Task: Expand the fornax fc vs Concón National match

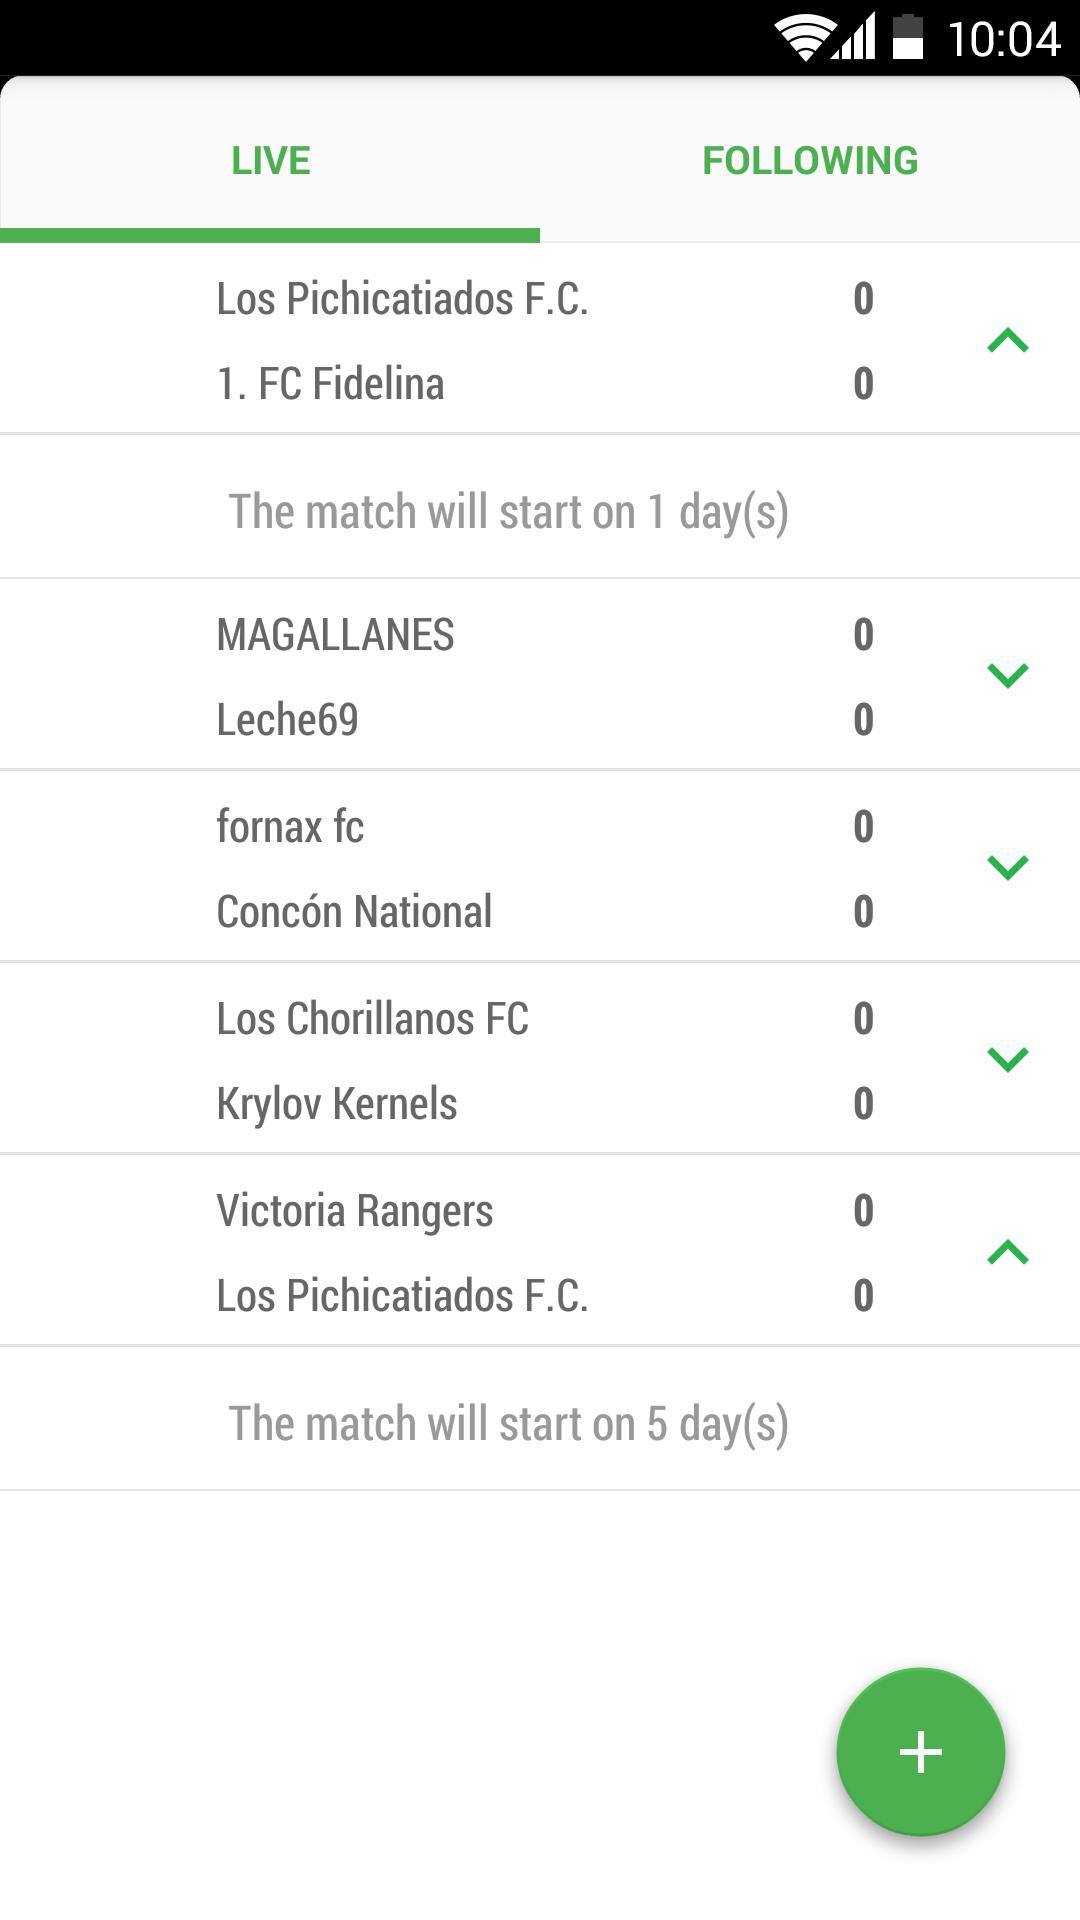Action: (x=1010, y=868)
